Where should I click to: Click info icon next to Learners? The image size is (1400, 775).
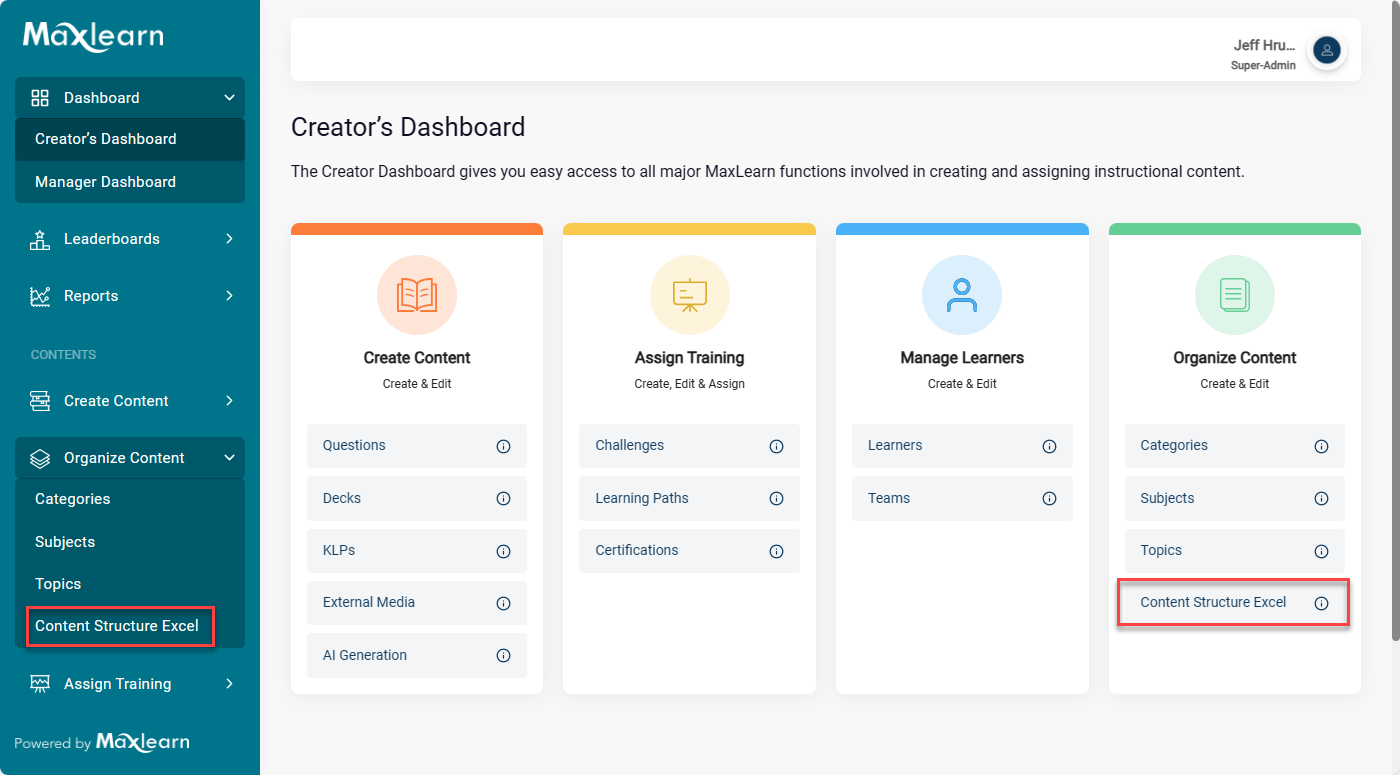1049,446
